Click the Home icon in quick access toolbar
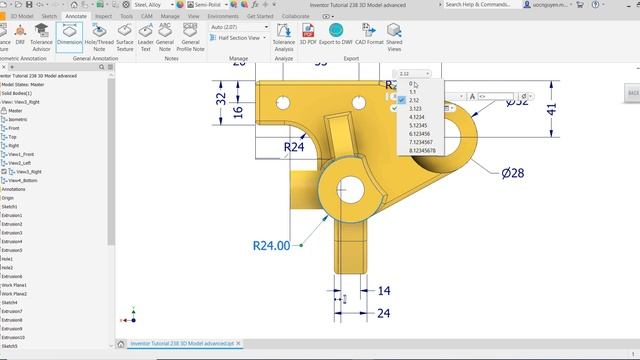The image size is (640, 360). point(74,4)
